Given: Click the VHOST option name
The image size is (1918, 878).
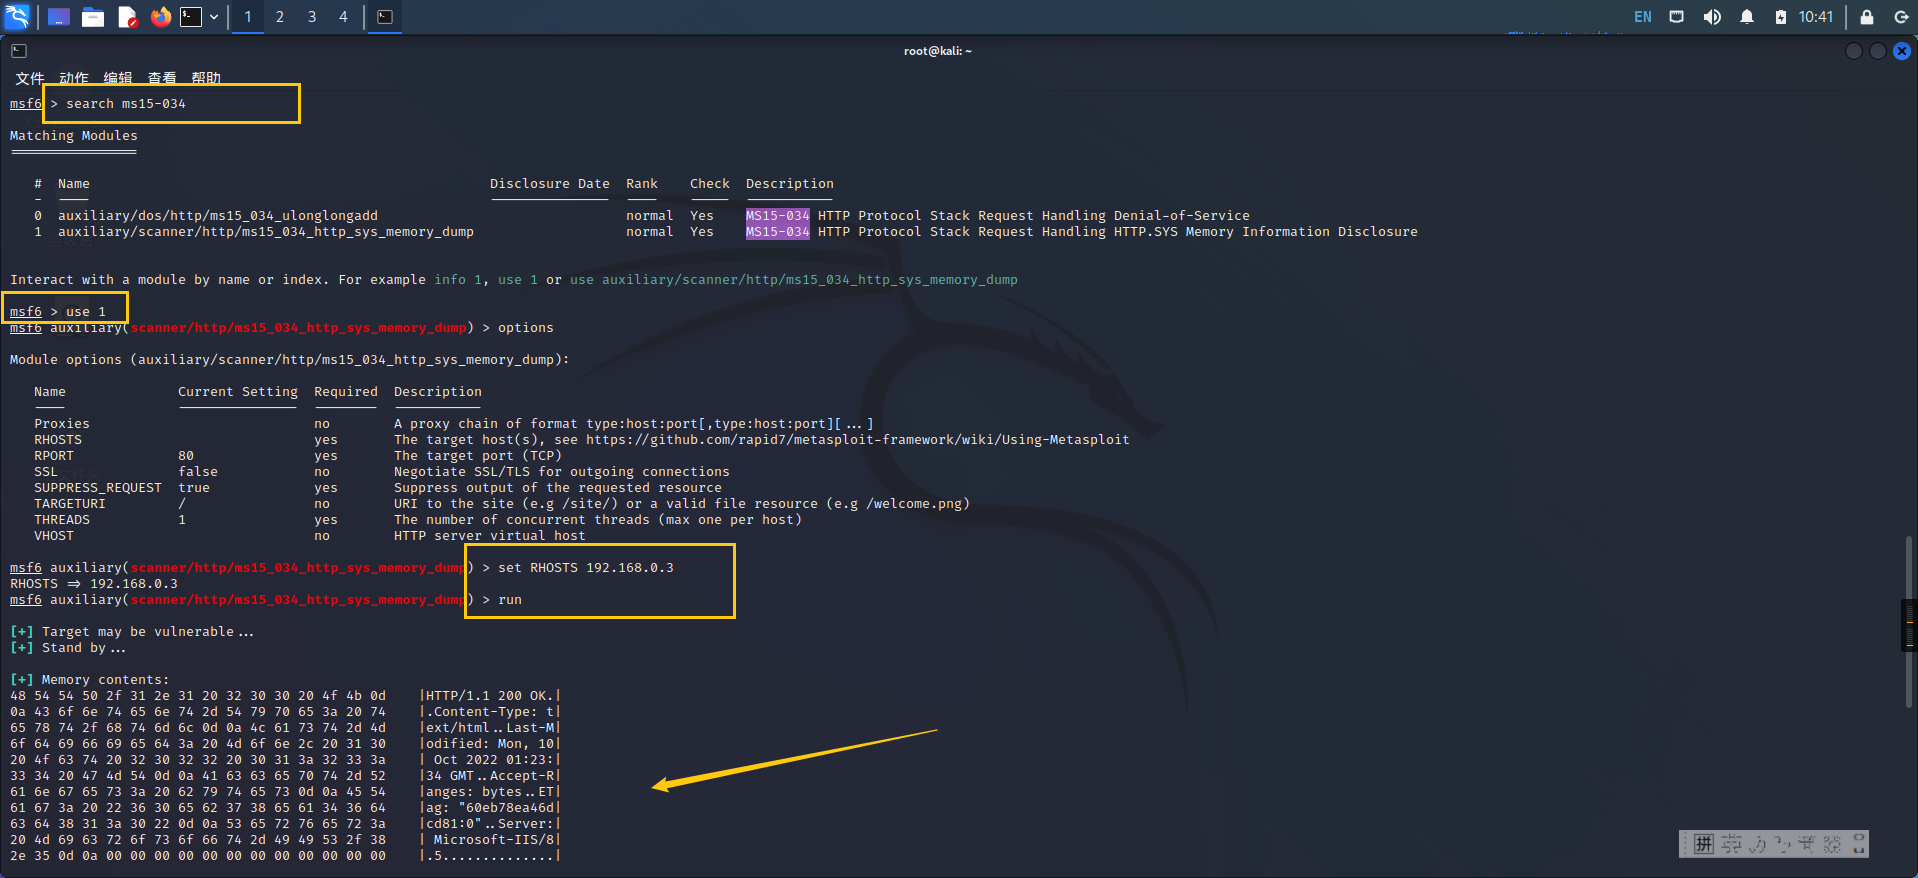Looking at the screenshot, I should (x=54, y=536).
